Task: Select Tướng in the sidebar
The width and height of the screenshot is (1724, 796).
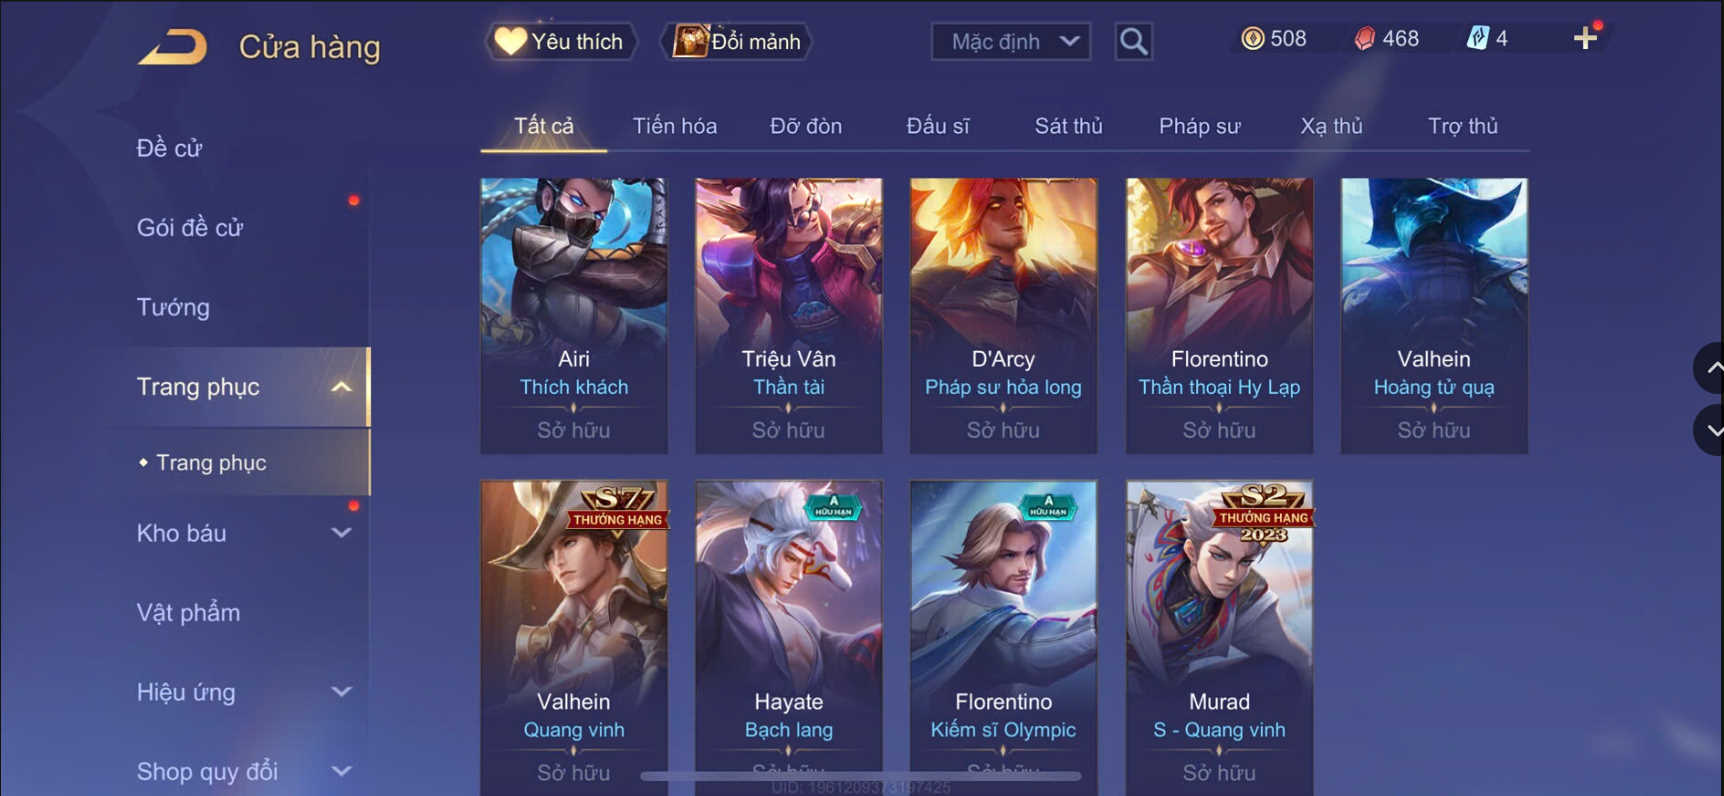Action: tap(173, 307)
